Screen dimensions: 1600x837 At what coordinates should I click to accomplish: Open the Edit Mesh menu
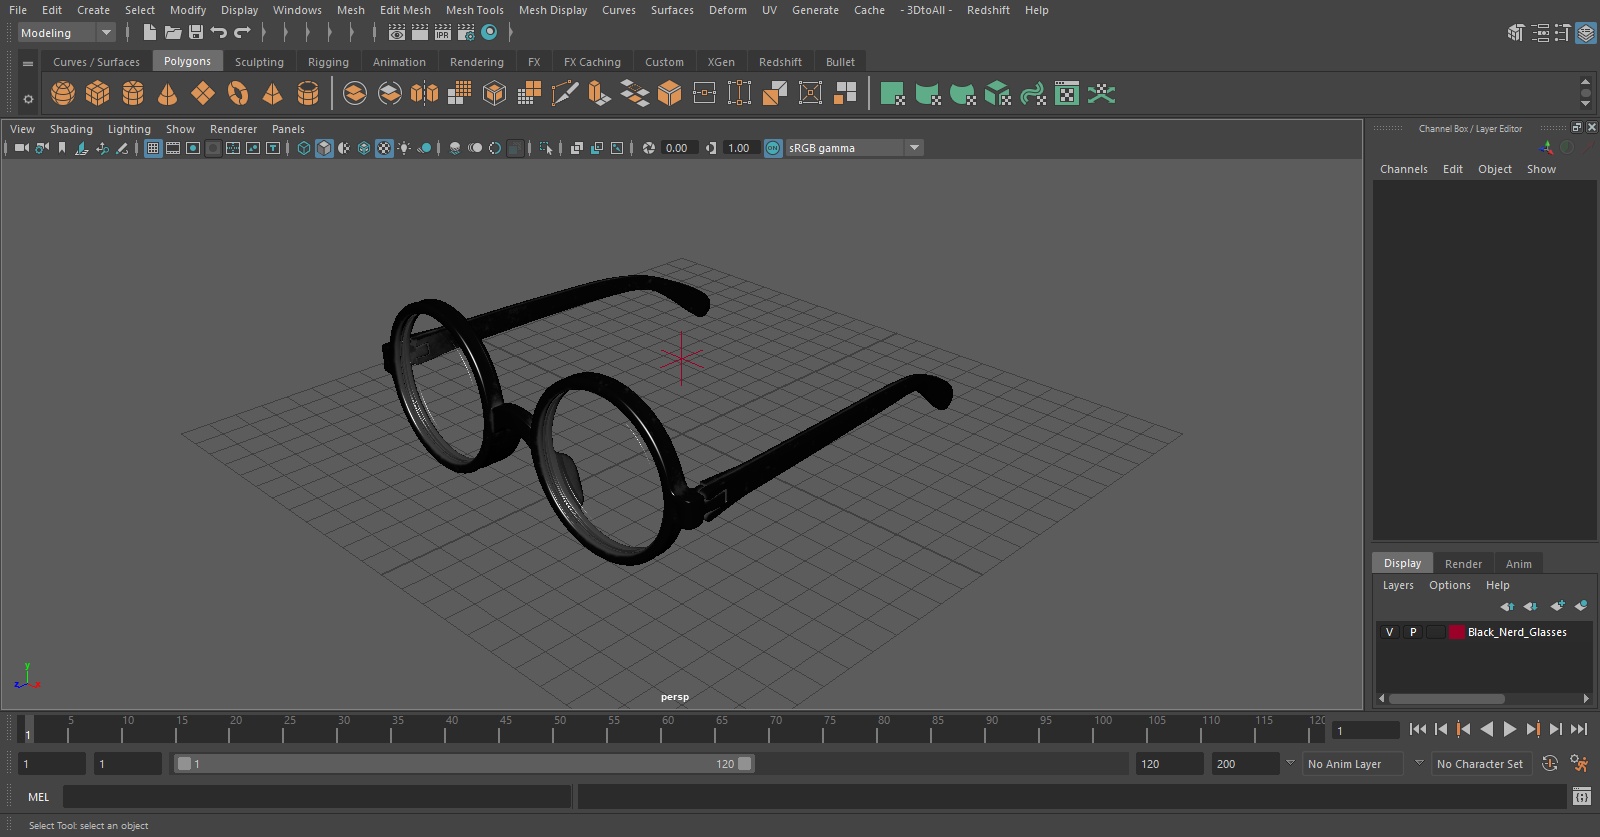[405, 10]
